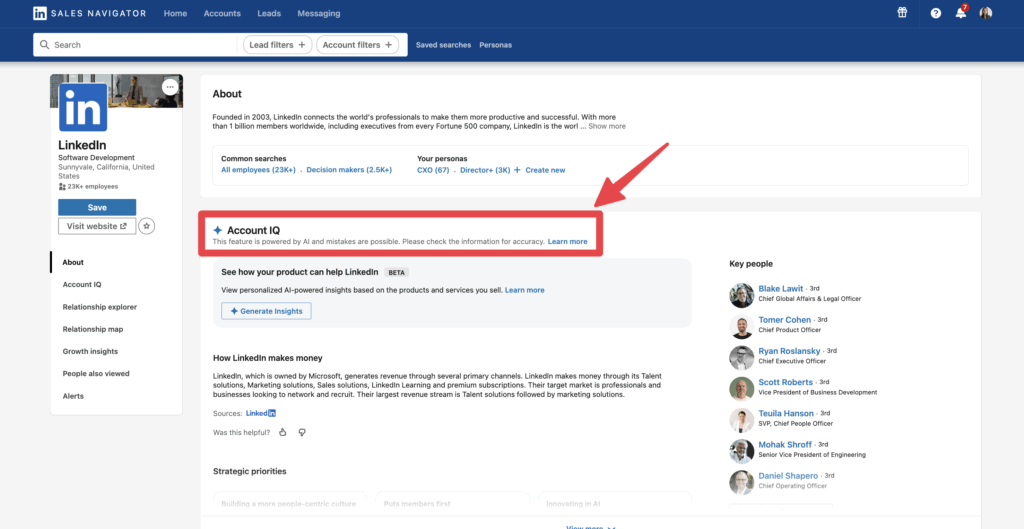The width and height of the screenshot is (1024, 529).
Task: Open the gift icon in header
Action: (902, 13)
